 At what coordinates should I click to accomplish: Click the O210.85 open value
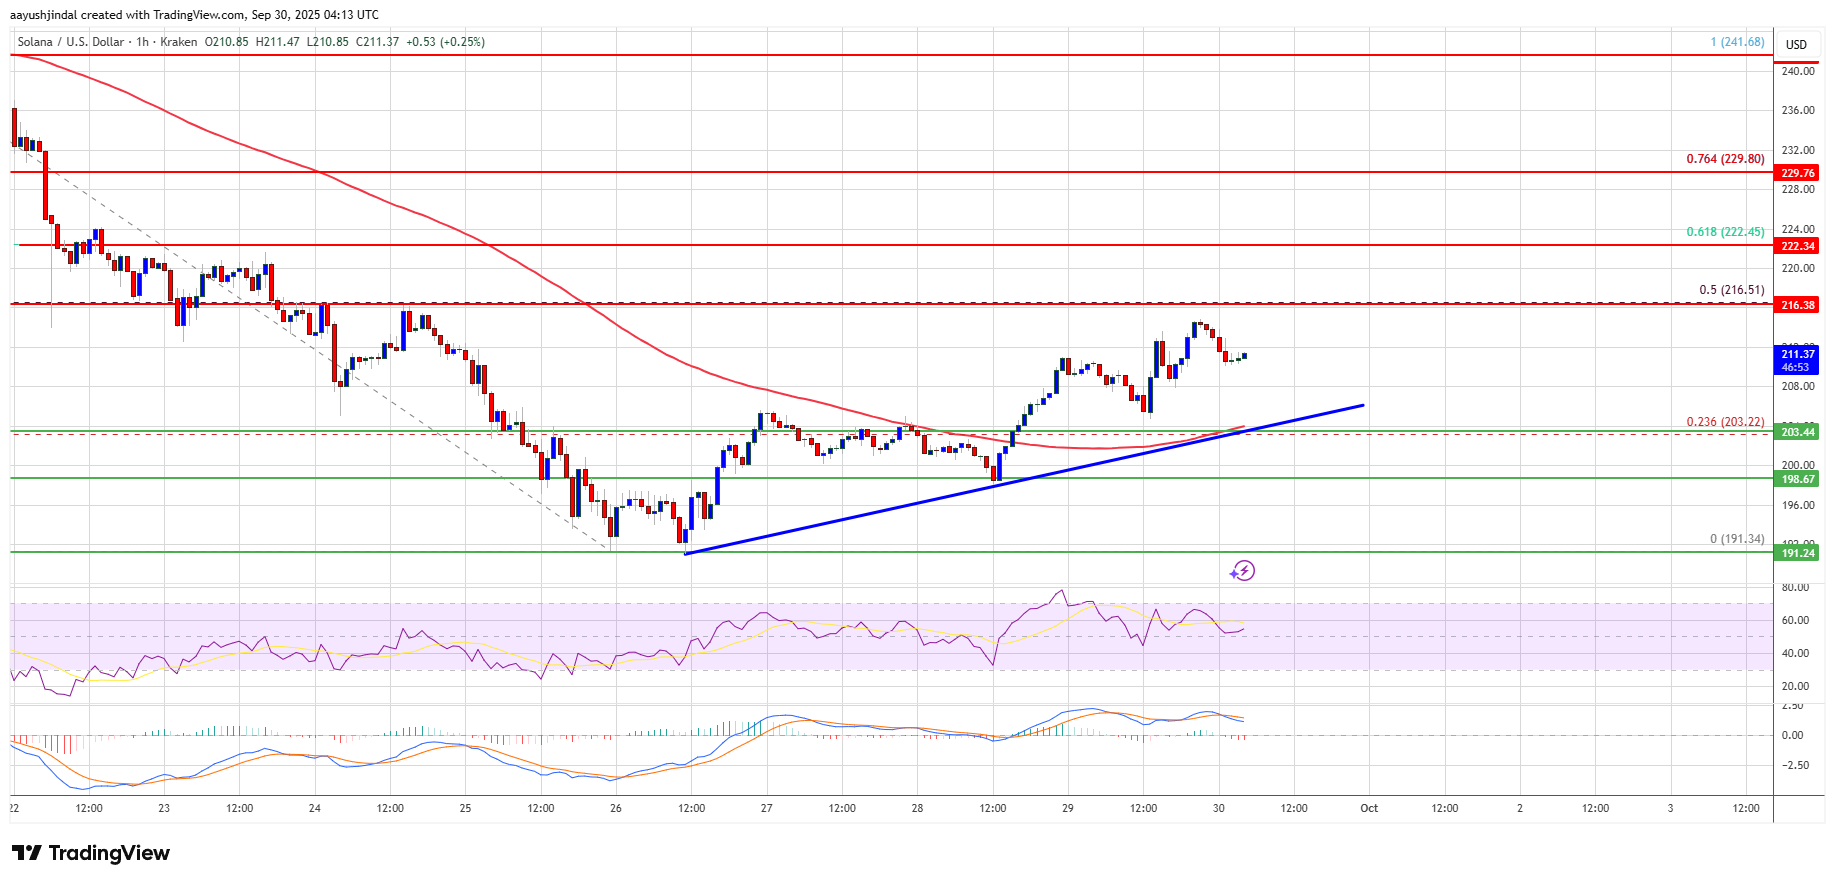coord(227,42)
